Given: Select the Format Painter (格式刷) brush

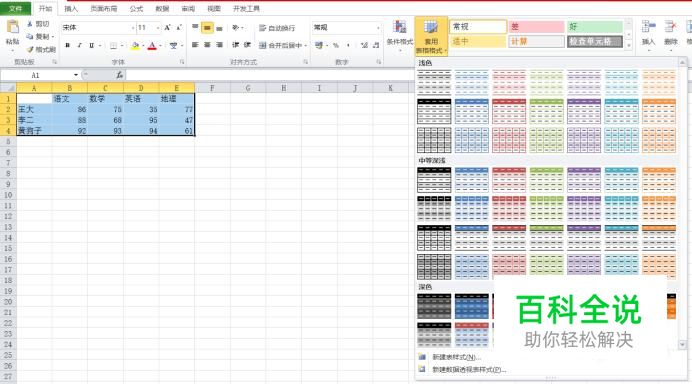Looking at the screenshot, I should [30, 49].
